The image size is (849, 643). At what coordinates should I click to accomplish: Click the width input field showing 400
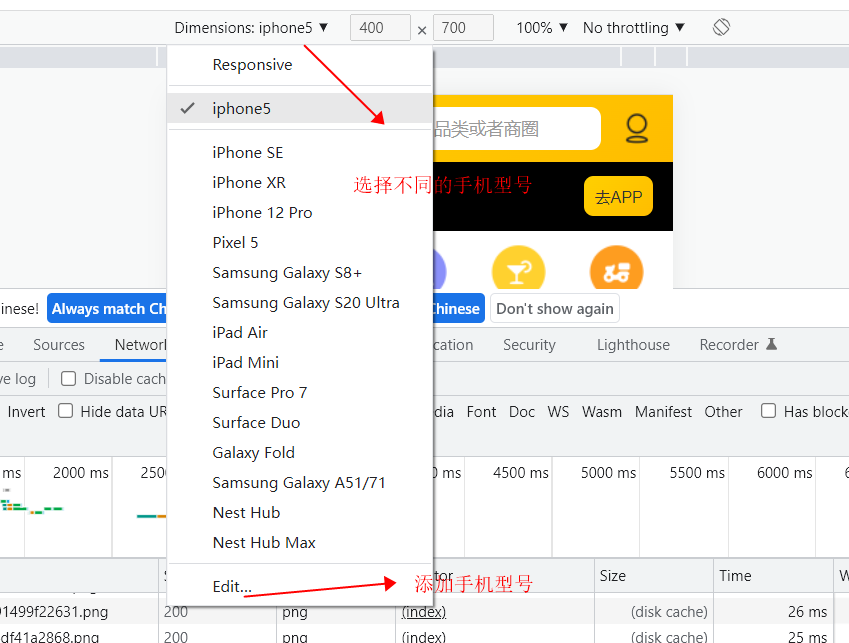click(x=380, y=28)
